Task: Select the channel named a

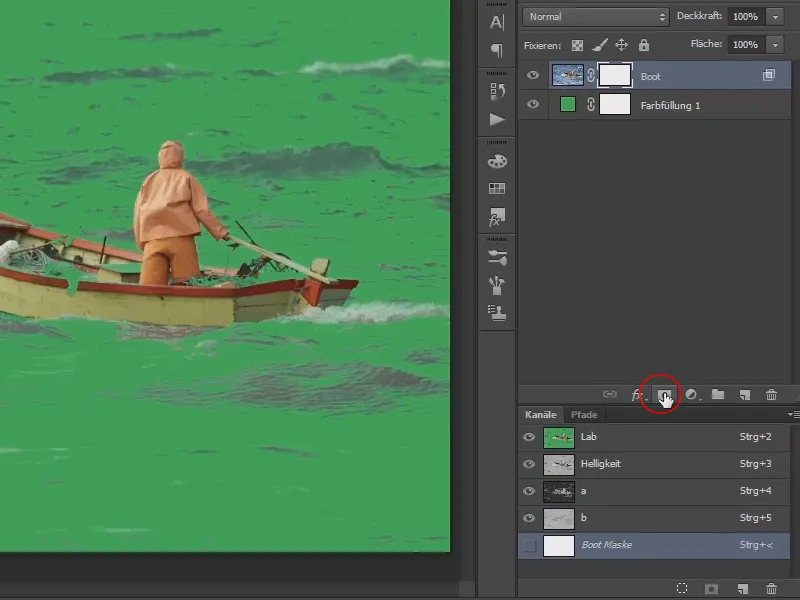Action: 654,491
